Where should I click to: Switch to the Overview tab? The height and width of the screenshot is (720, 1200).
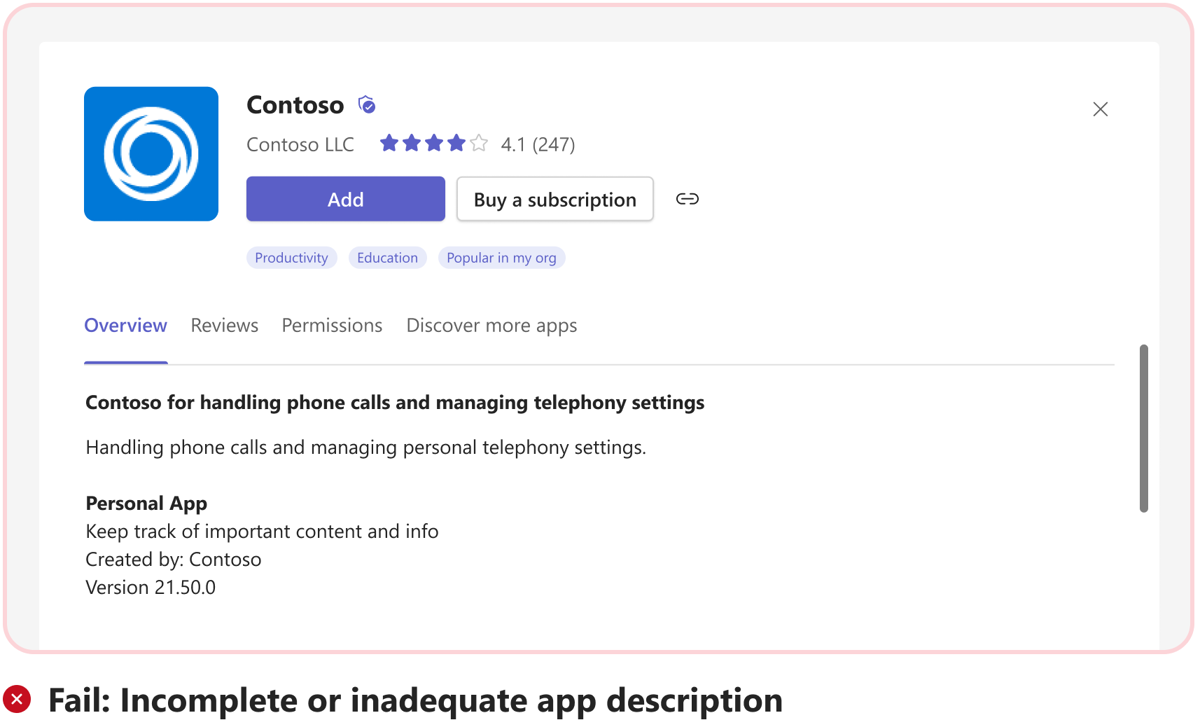coord(125,325)
